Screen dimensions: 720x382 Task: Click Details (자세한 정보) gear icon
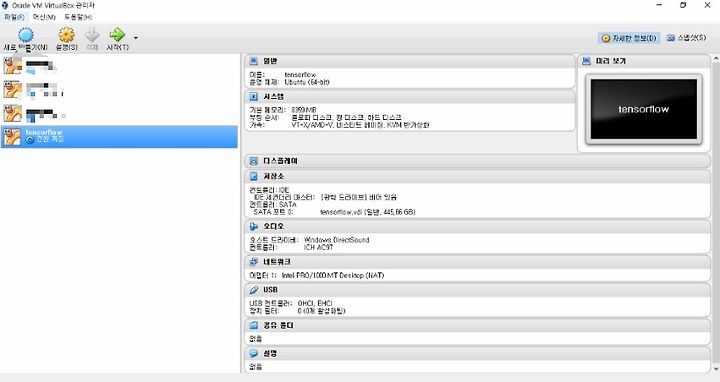coord(606,38)
